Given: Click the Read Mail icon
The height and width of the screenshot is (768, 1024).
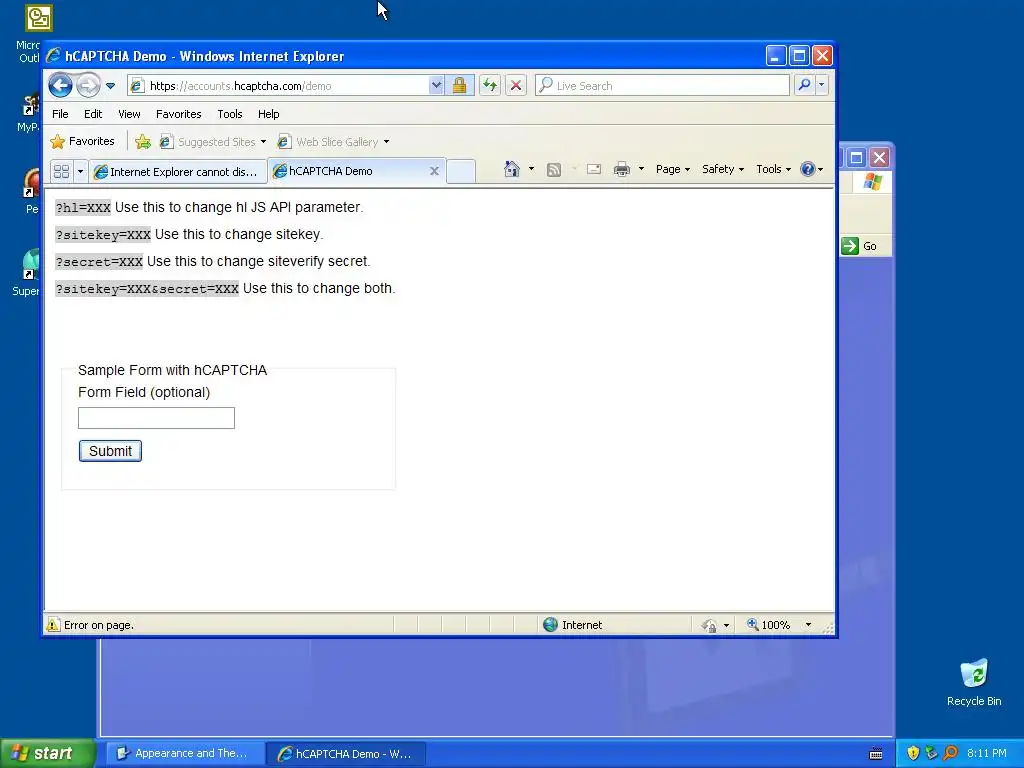Looking at the screenshot, I should pyautogui.click(x=594, y=169).
